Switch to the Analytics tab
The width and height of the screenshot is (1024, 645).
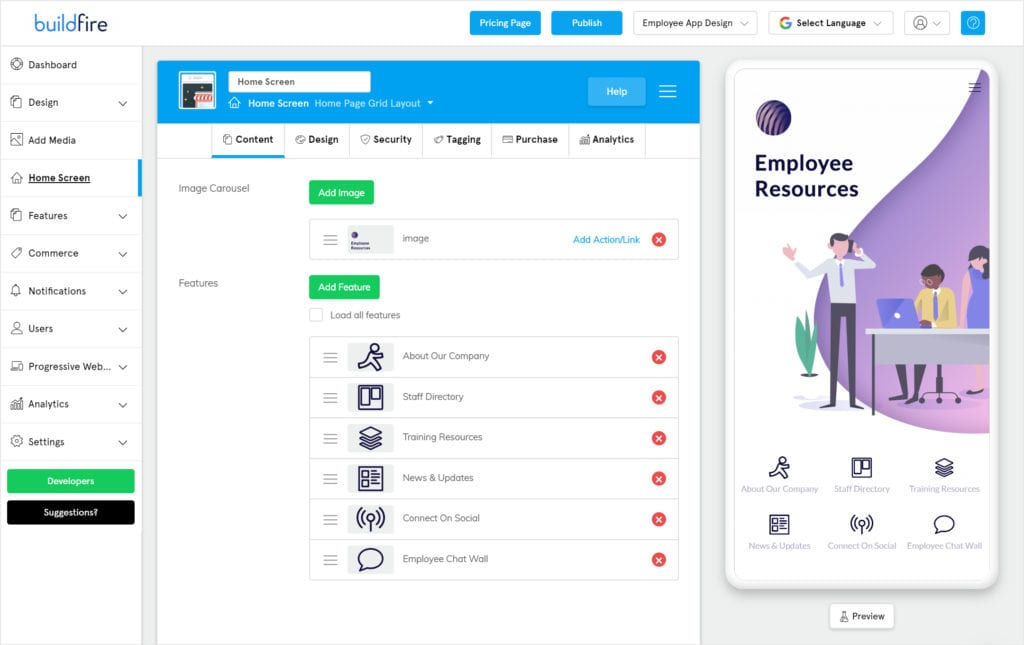606,140
